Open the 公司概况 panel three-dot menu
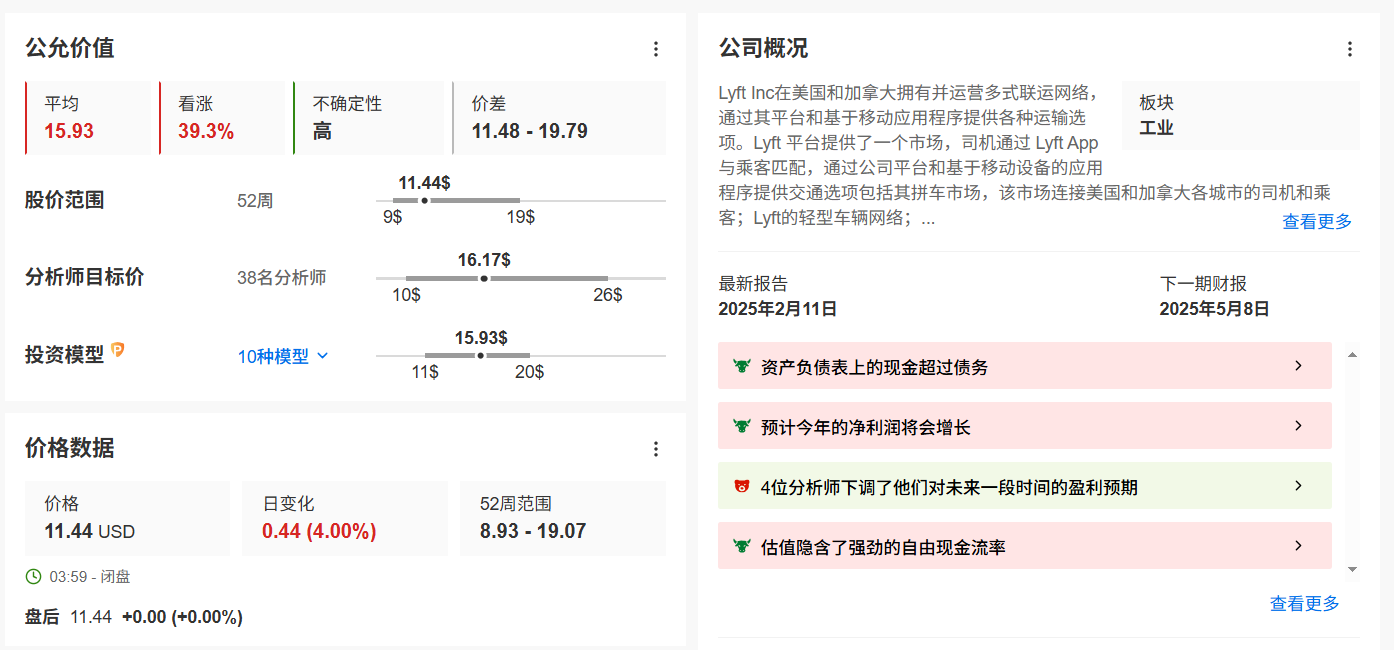 pyautogui.click(x=1350, y=49)
